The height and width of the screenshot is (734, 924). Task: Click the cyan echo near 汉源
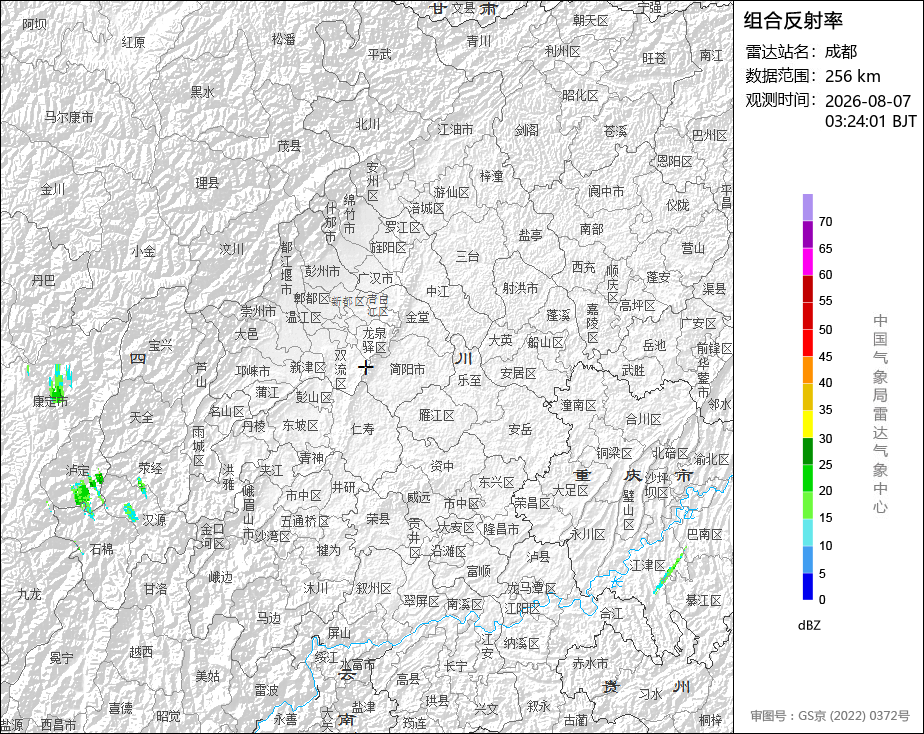tap(130, 512)
